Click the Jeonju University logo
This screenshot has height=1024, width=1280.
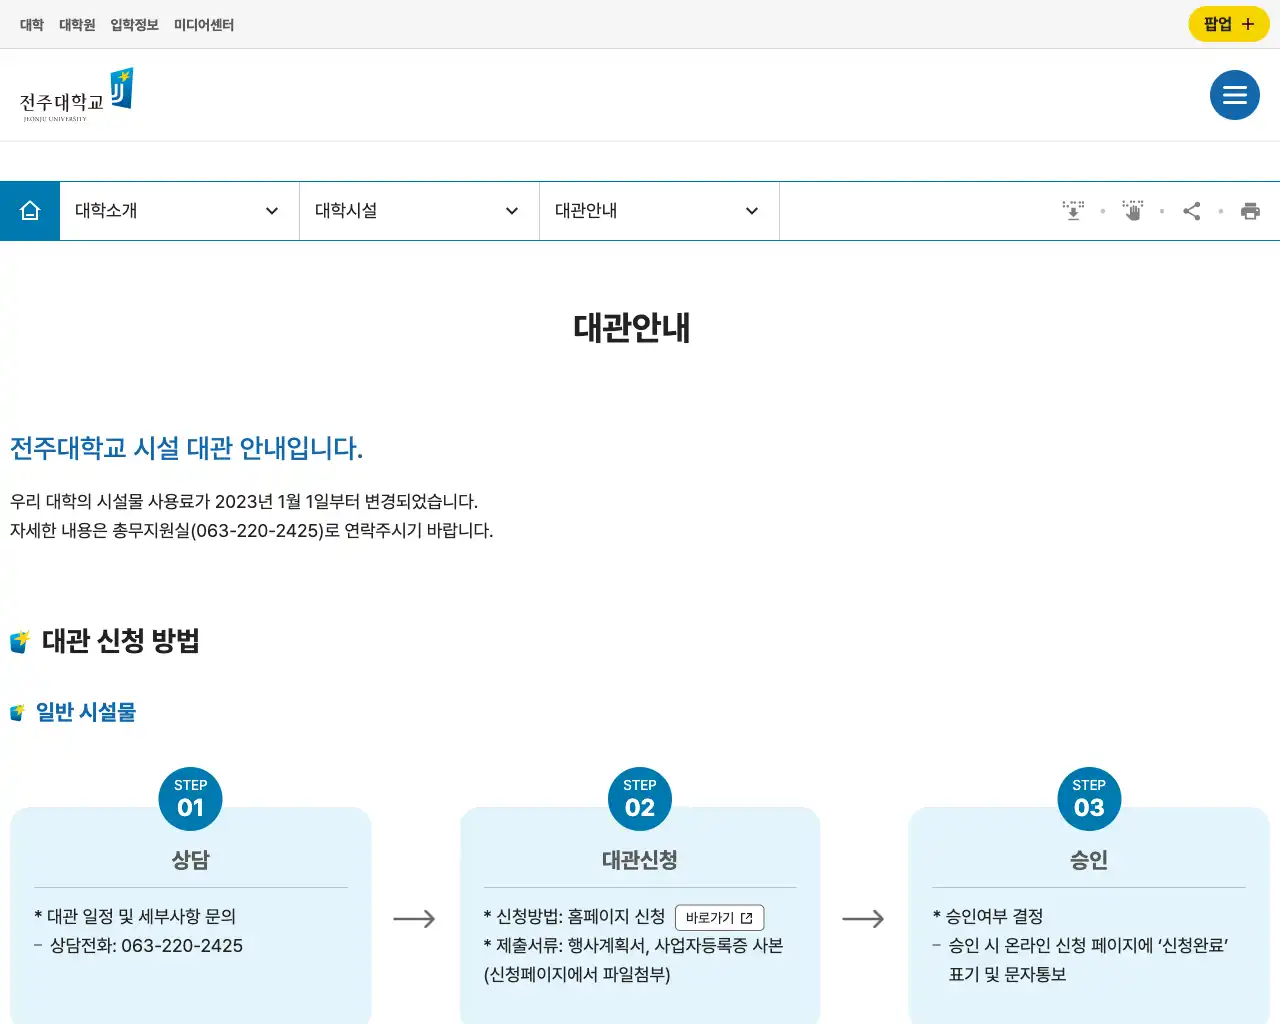pos(76,95)
